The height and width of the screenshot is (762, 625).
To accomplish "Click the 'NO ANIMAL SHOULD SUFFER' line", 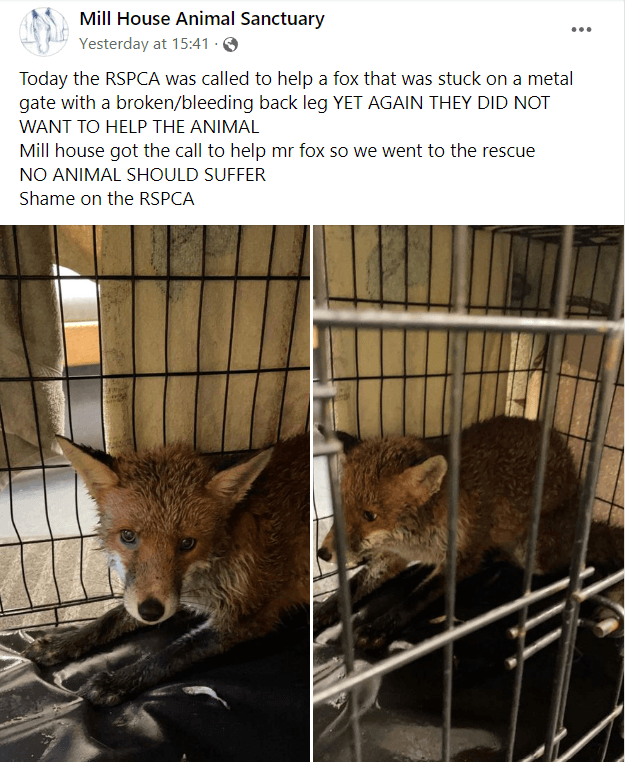I will pos(142,175).
